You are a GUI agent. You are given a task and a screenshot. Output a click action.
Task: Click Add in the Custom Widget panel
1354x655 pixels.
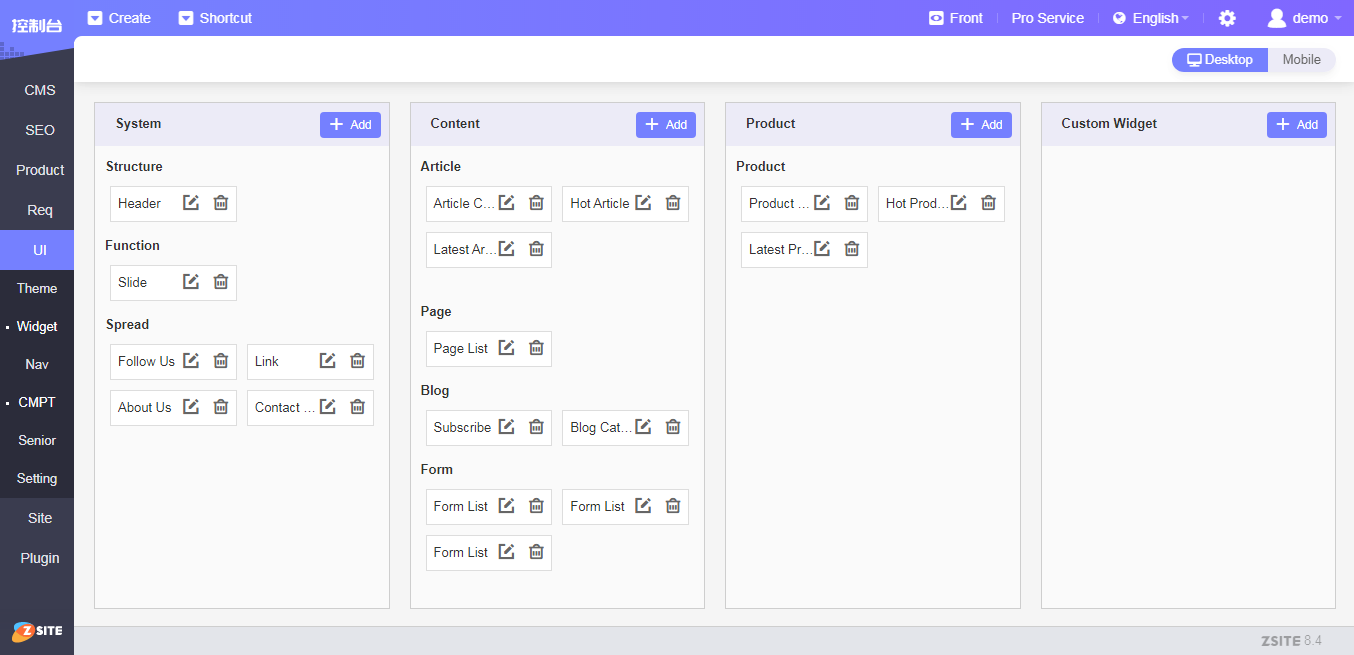[x=1296, y=125]
